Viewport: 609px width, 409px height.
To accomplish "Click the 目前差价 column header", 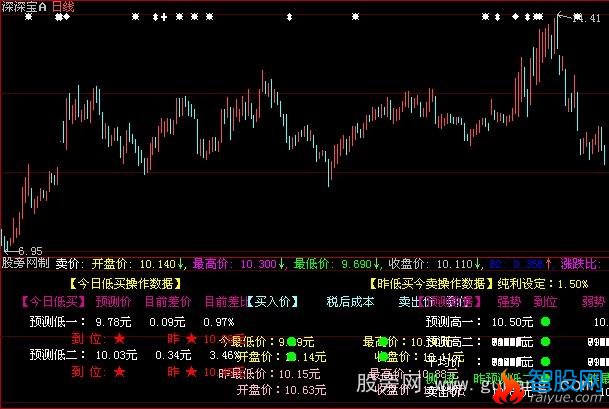I will [168, 302].
